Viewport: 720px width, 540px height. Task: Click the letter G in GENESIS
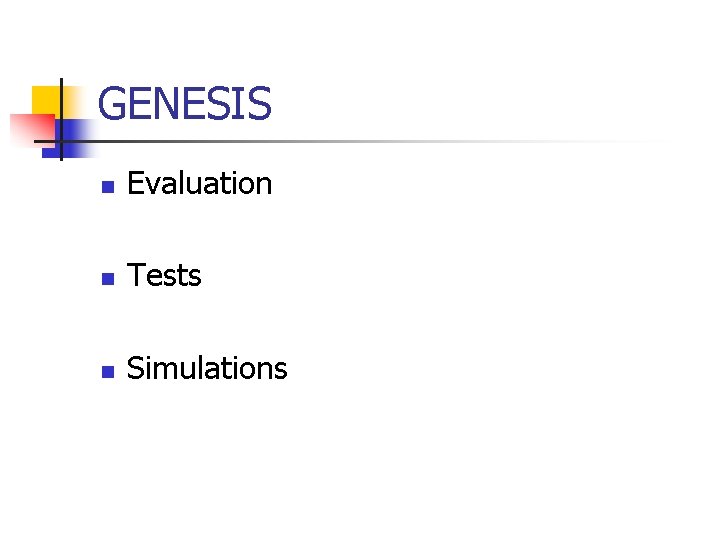tap(112, 105)
